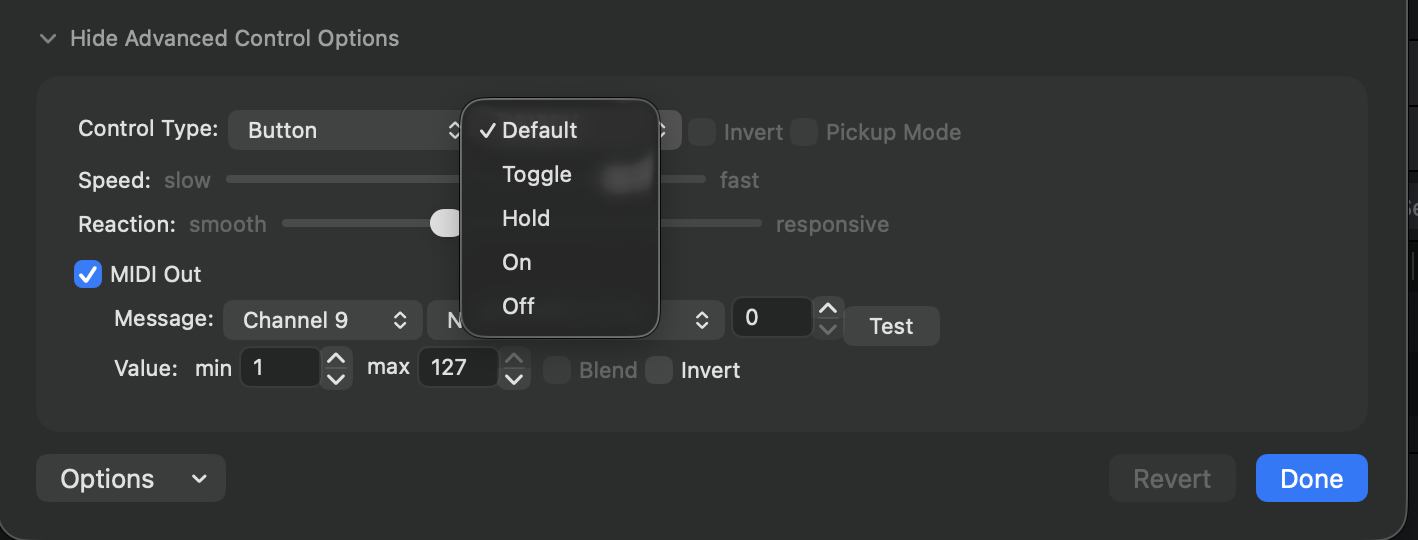Screen dimensions: 1418x540
Task: Select the On menu option
Action: [517, 262]
